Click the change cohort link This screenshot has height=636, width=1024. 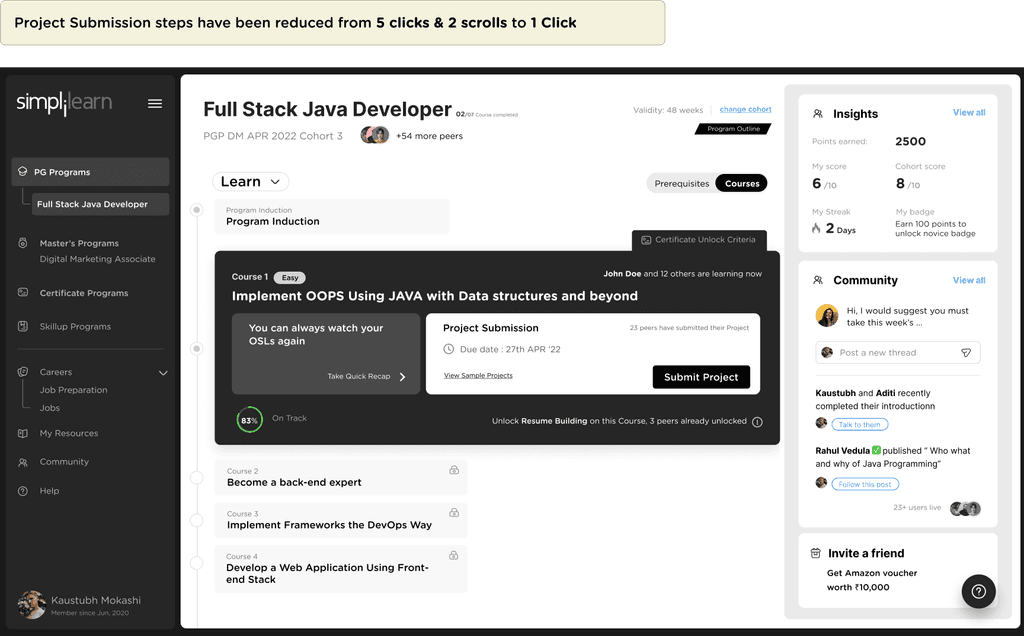click(745, 109)
